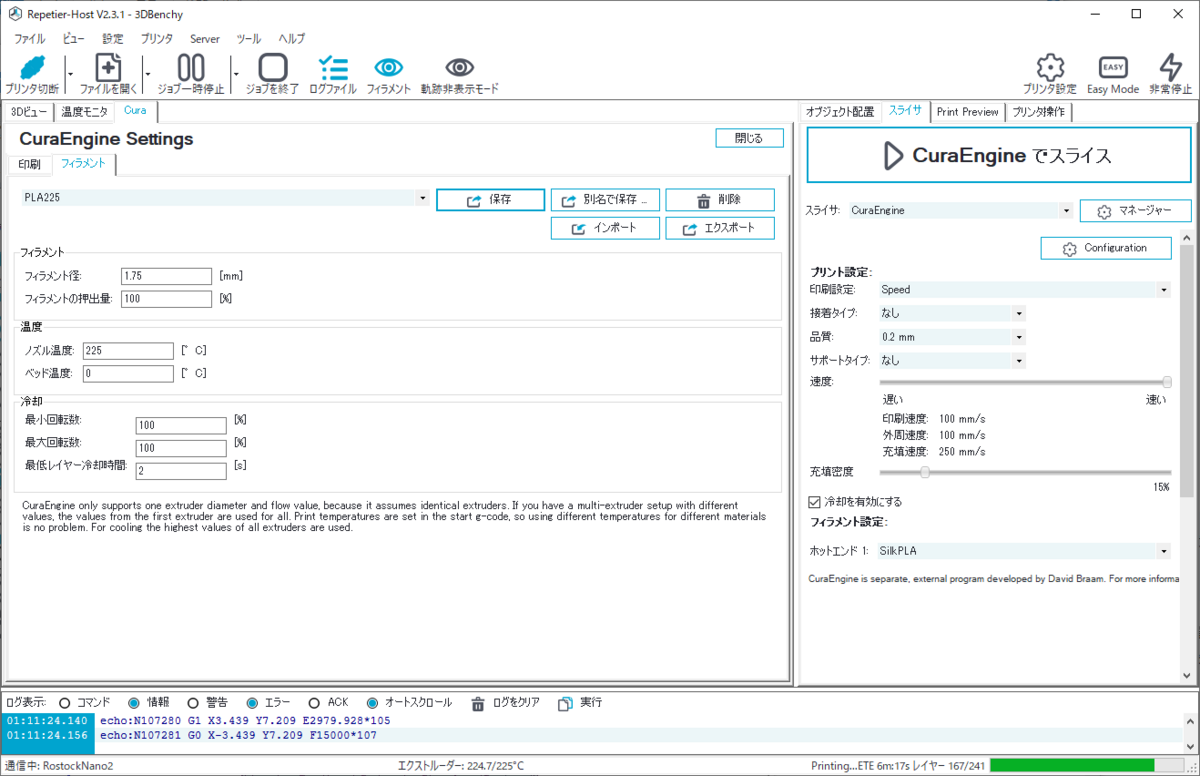
Task: Save the filament profile with 保存
Action: pos(490,200)
